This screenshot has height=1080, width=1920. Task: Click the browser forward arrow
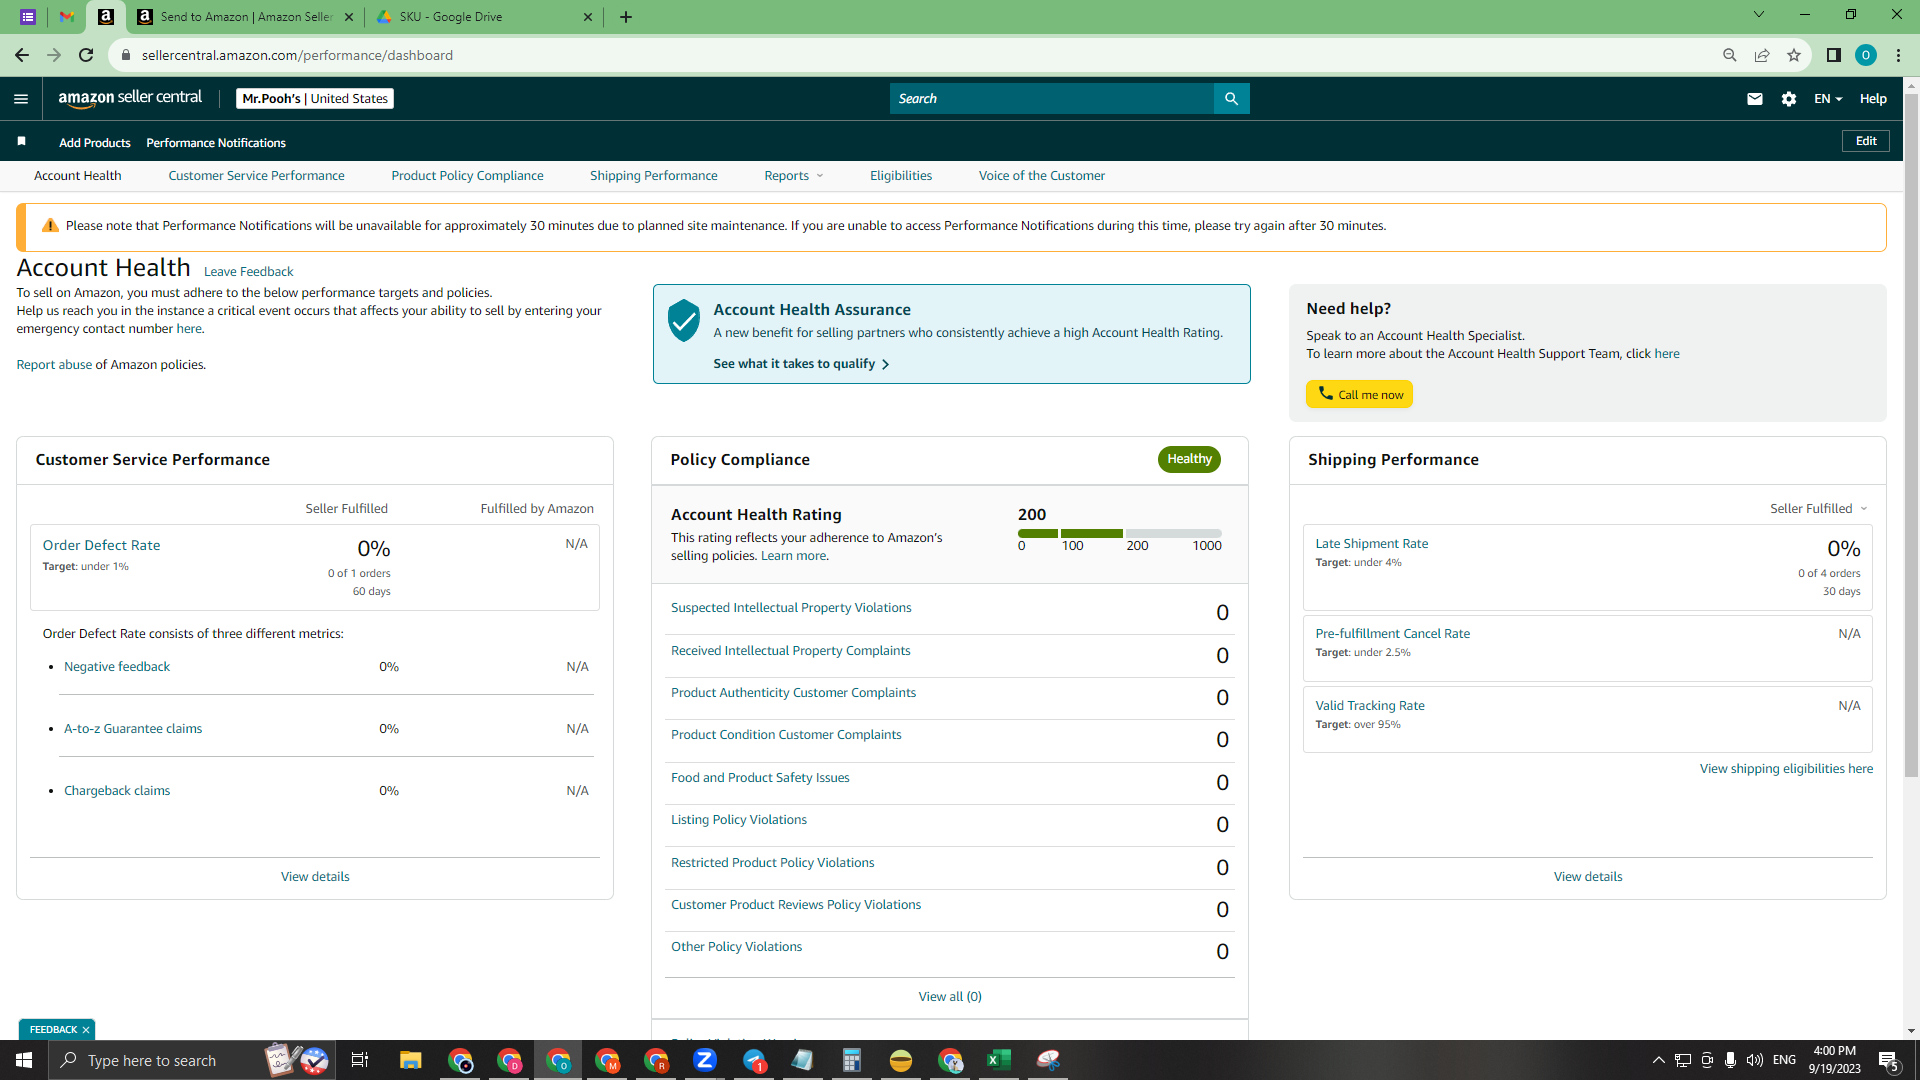[x=54, y=55]
